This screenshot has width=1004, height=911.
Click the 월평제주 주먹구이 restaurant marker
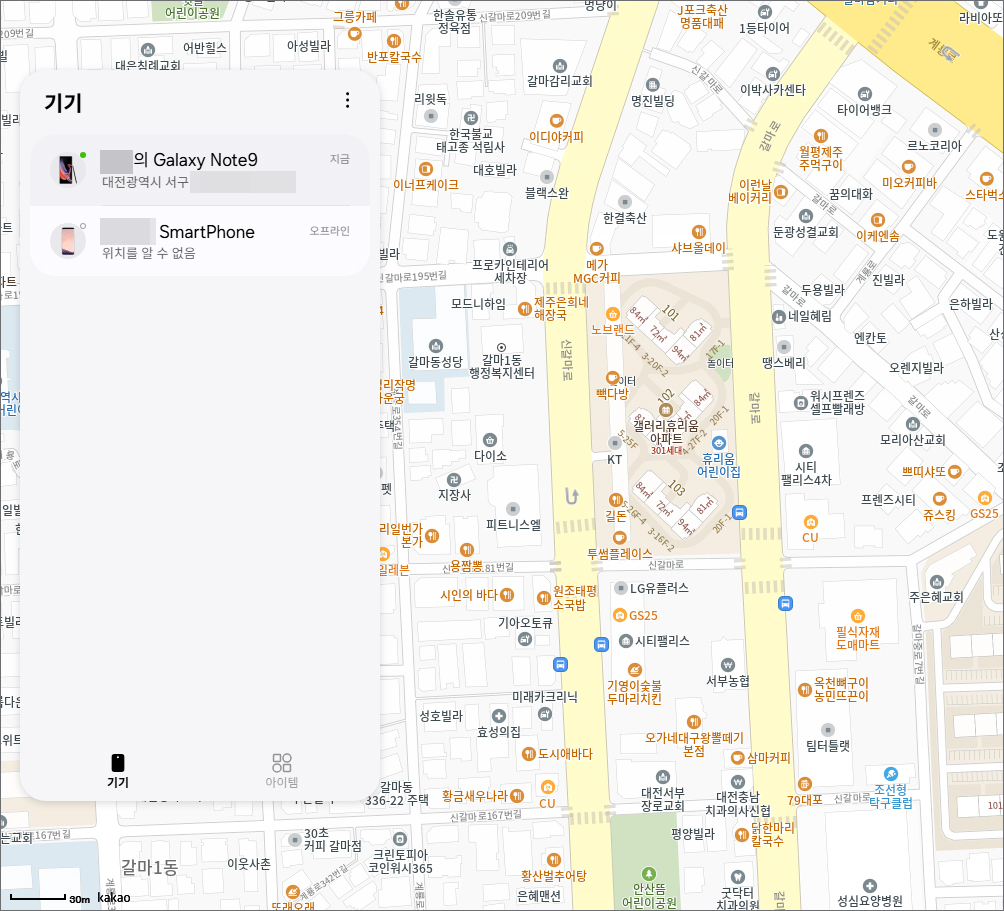pos(821,136)
